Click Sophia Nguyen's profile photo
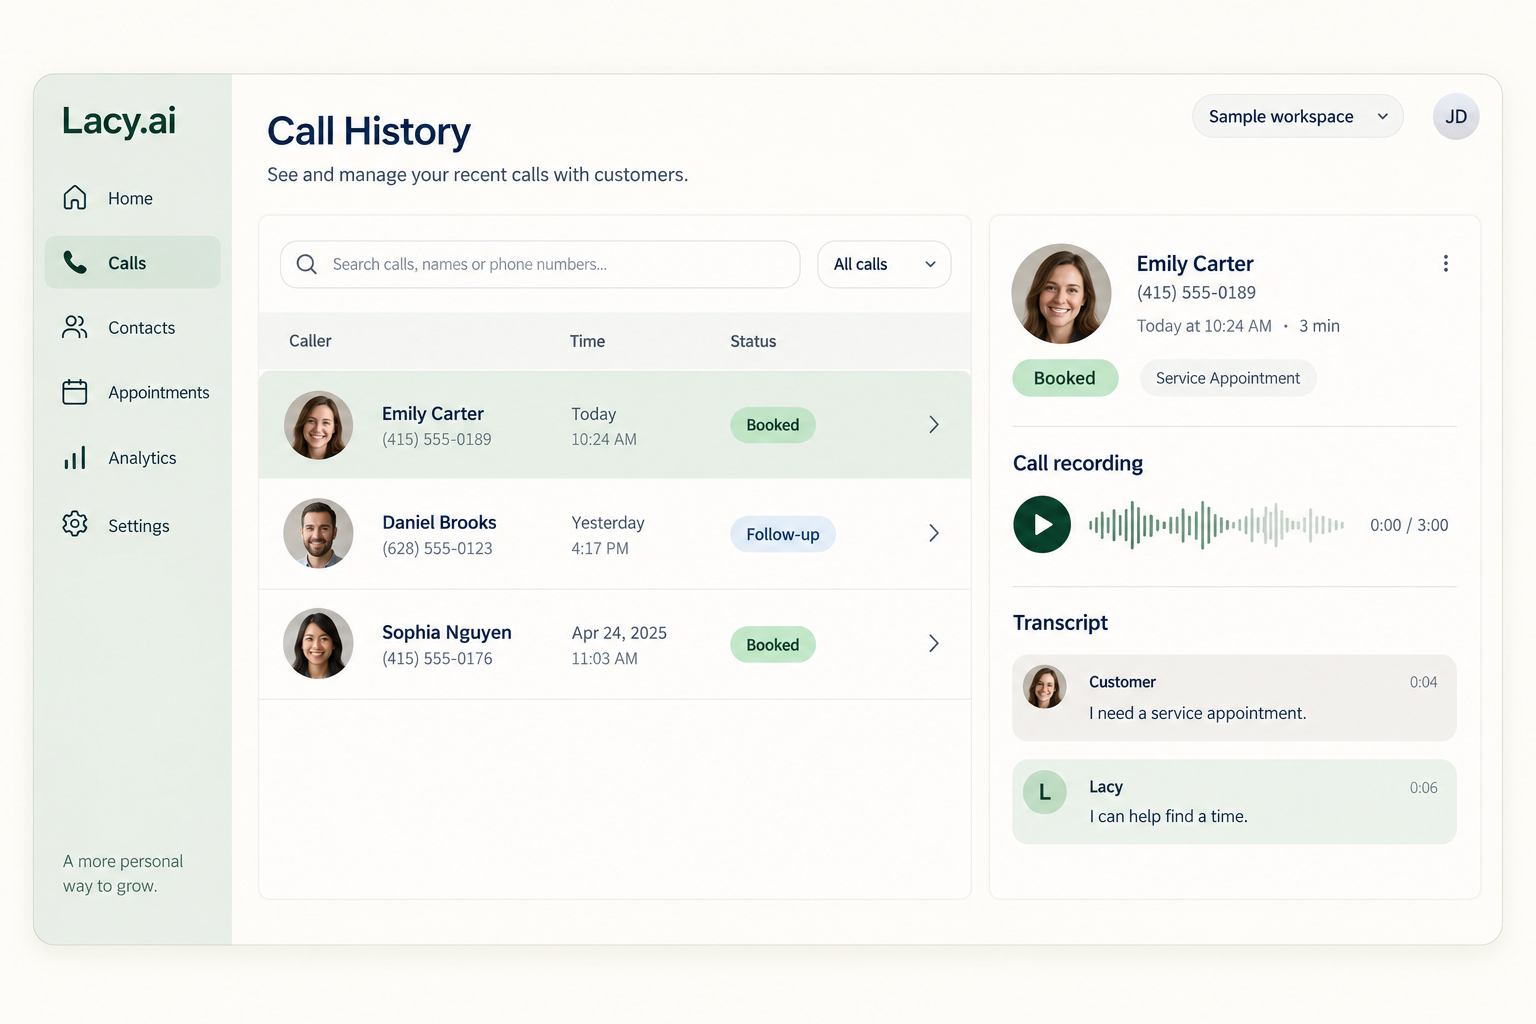The image size is (1536, 1024). tap(319, 643)
